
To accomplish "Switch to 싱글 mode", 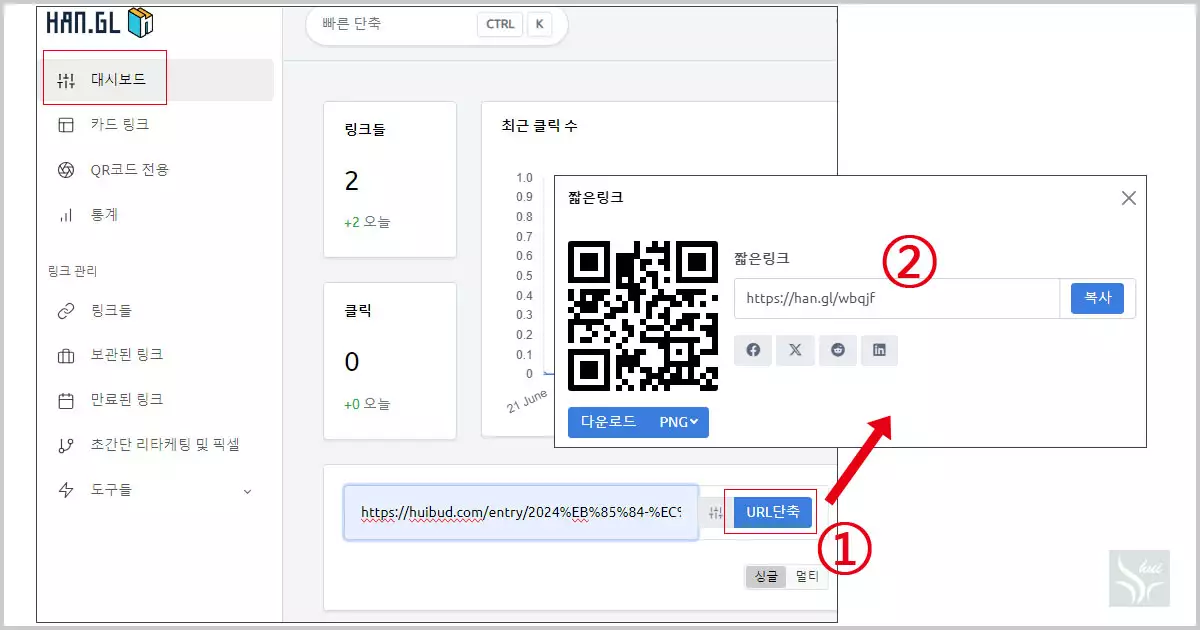I will point(764,577).
